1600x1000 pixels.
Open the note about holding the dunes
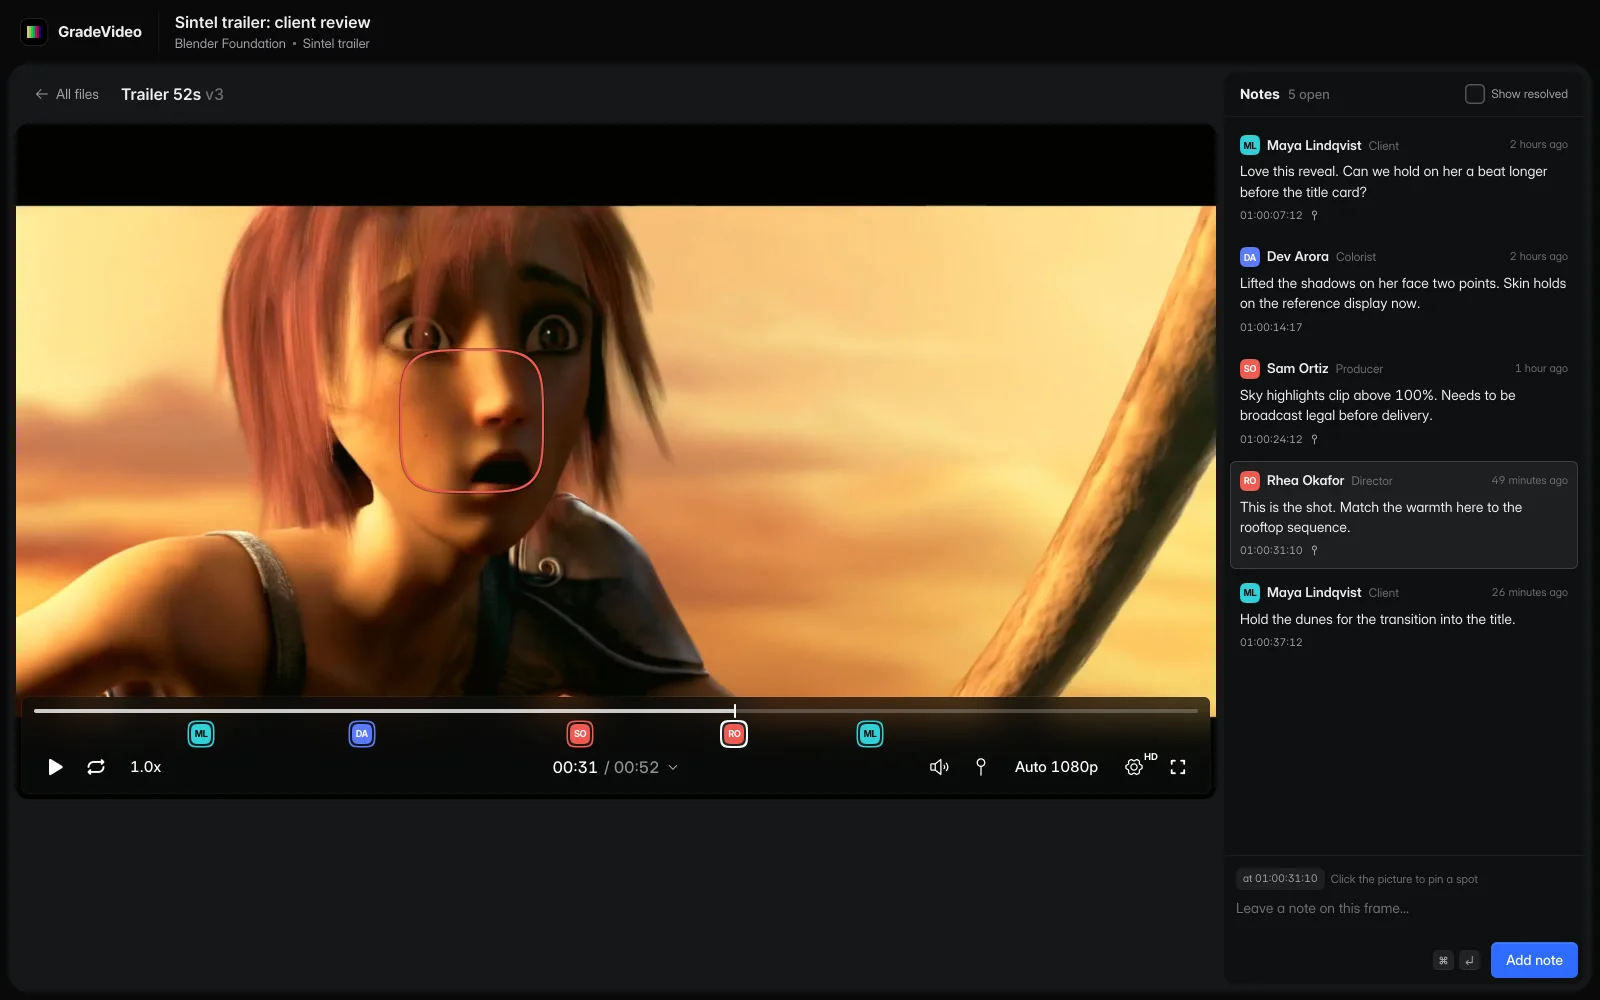click(1404, 616)
